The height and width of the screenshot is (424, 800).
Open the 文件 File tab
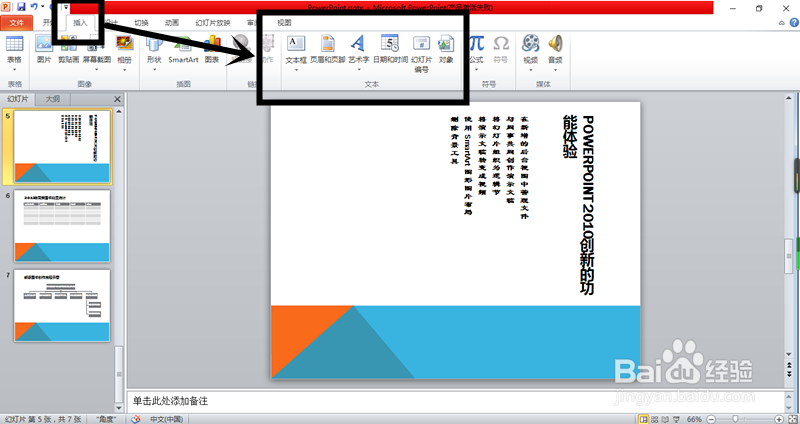[x=17, y=22]
